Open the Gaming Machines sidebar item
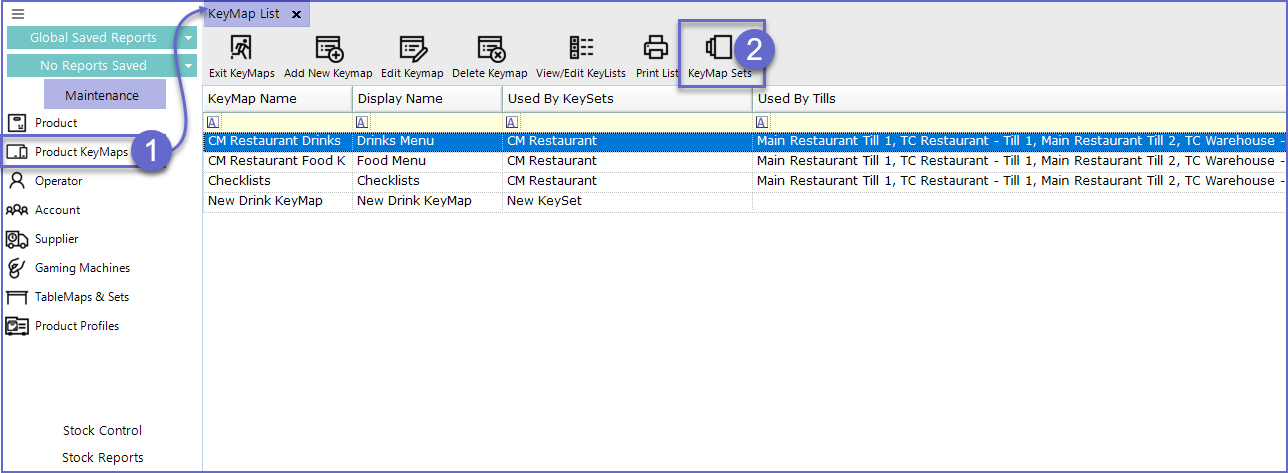 [82, 268]
